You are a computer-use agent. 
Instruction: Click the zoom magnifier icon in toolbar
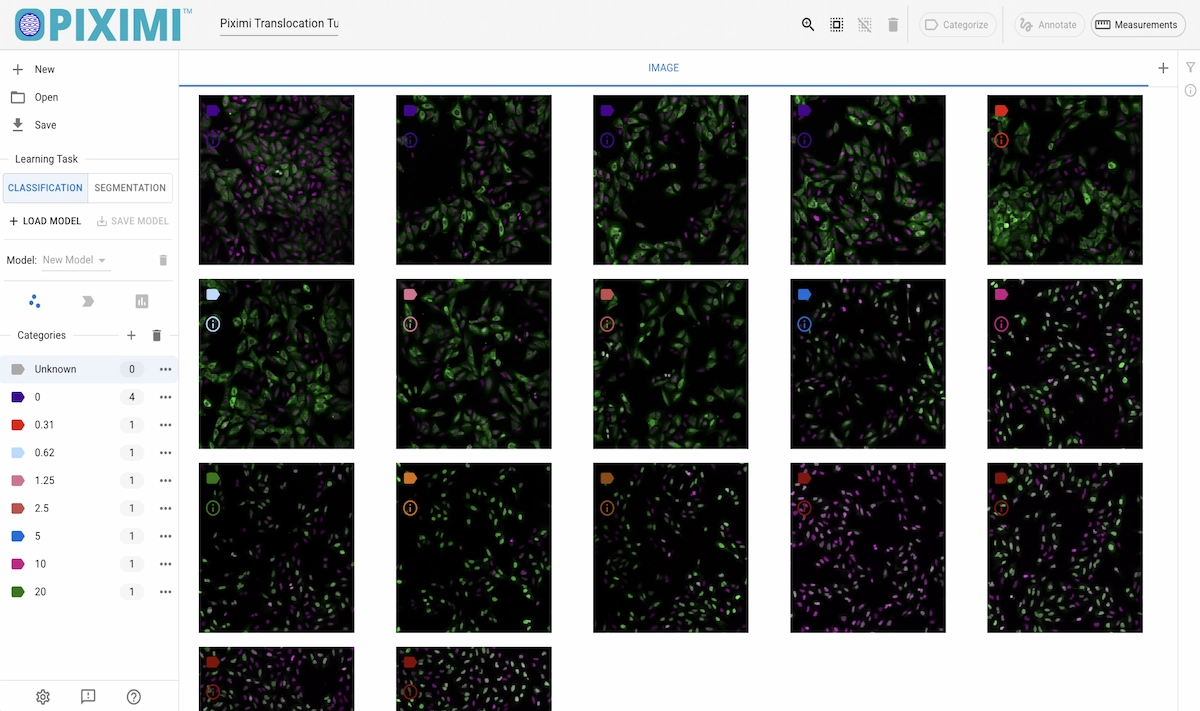pos(808,25)
